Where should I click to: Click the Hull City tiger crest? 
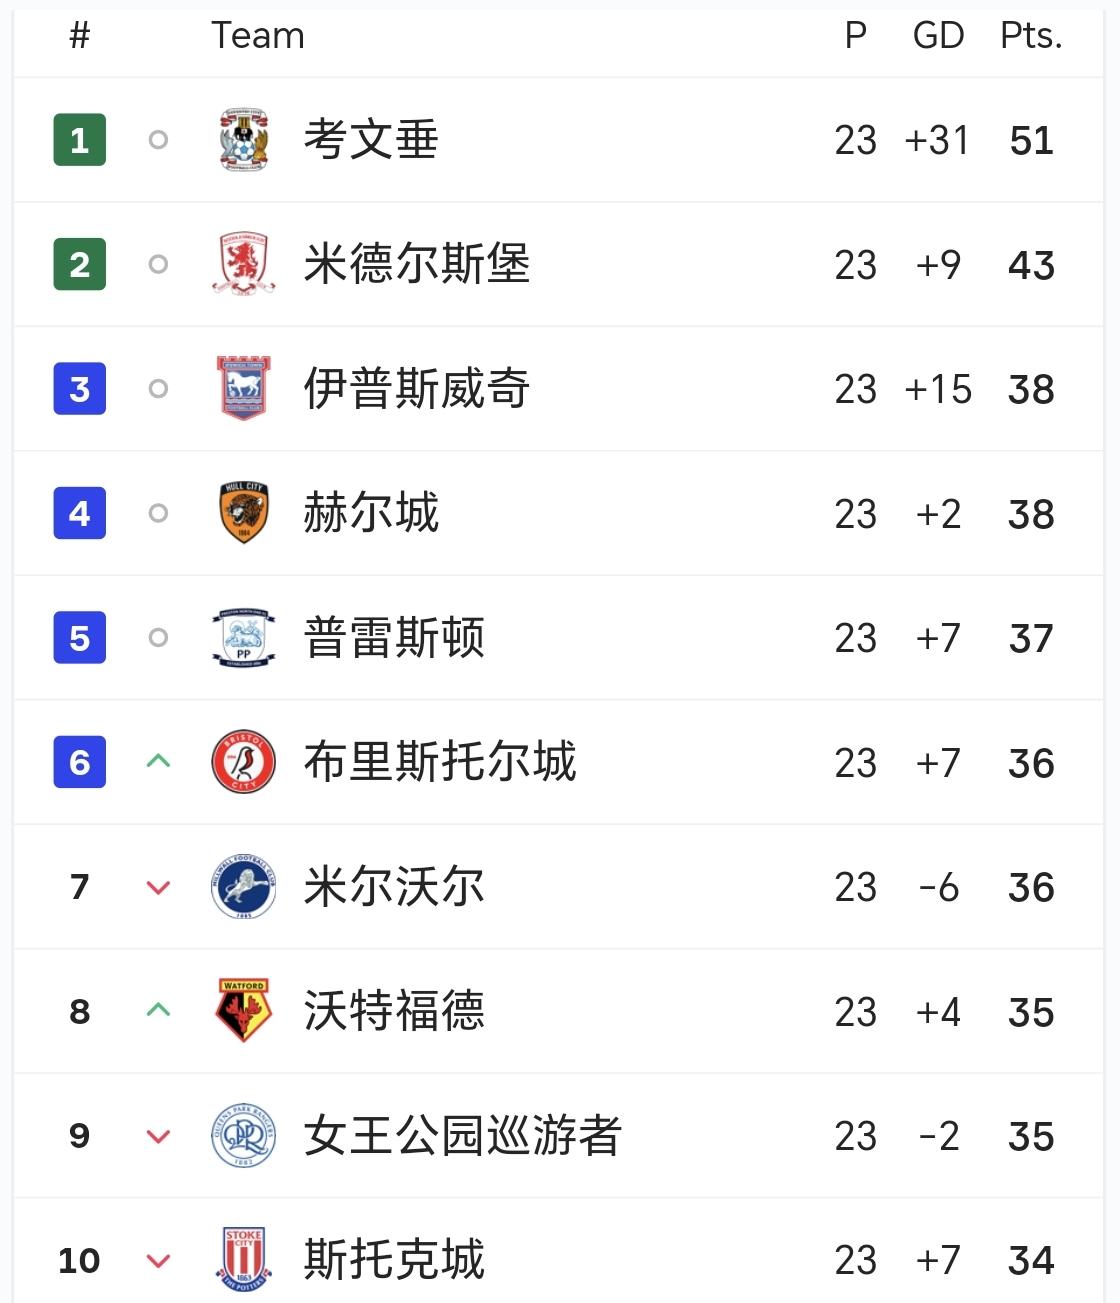[244, 513]
